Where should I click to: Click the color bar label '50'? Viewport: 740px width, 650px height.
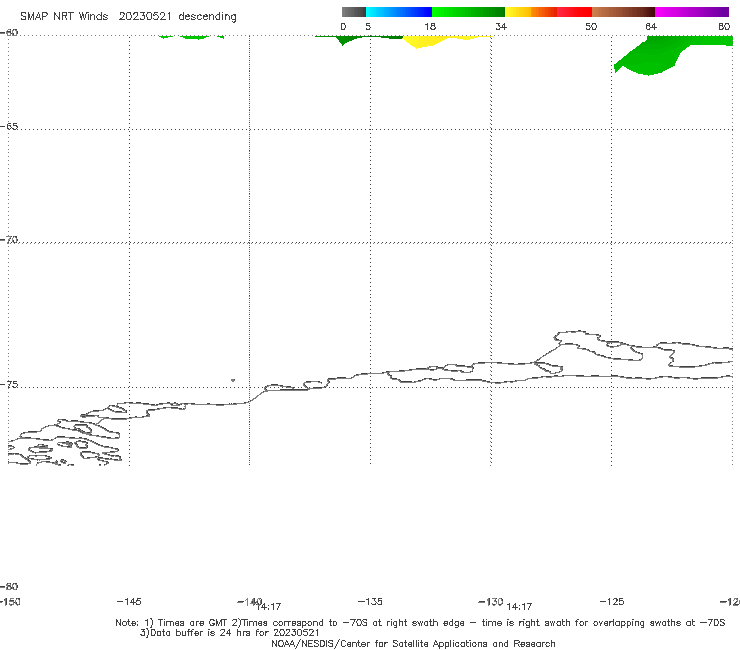click(591, 27)
